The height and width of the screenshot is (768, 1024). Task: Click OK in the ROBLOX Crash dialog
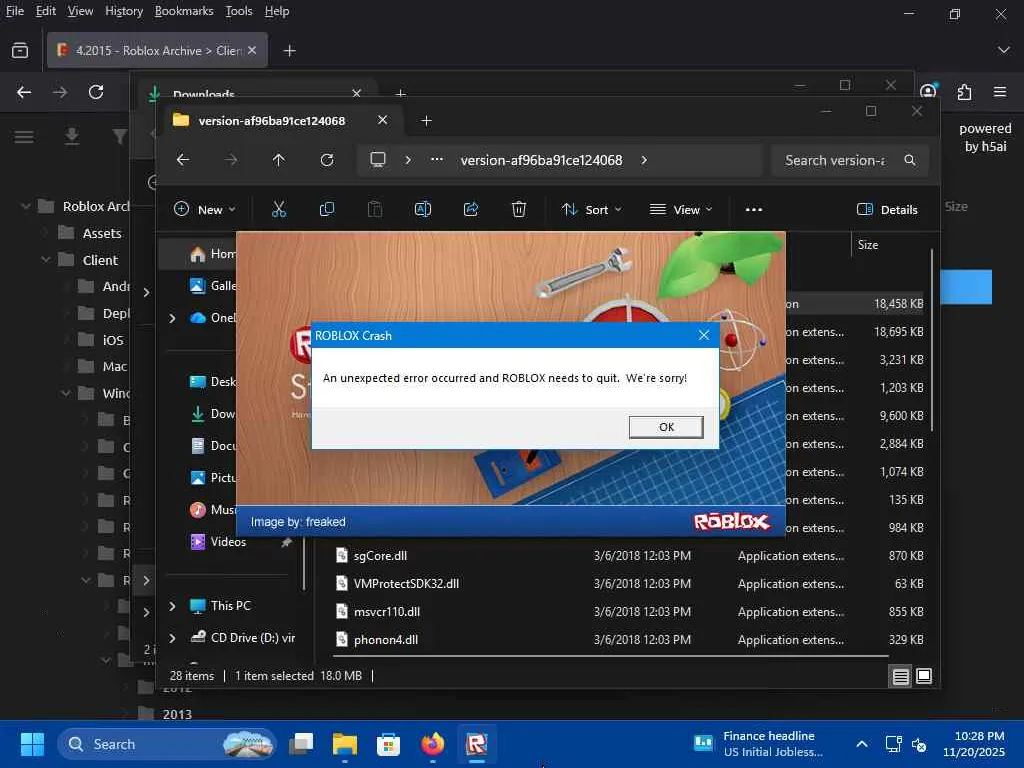tap(666, 427)
